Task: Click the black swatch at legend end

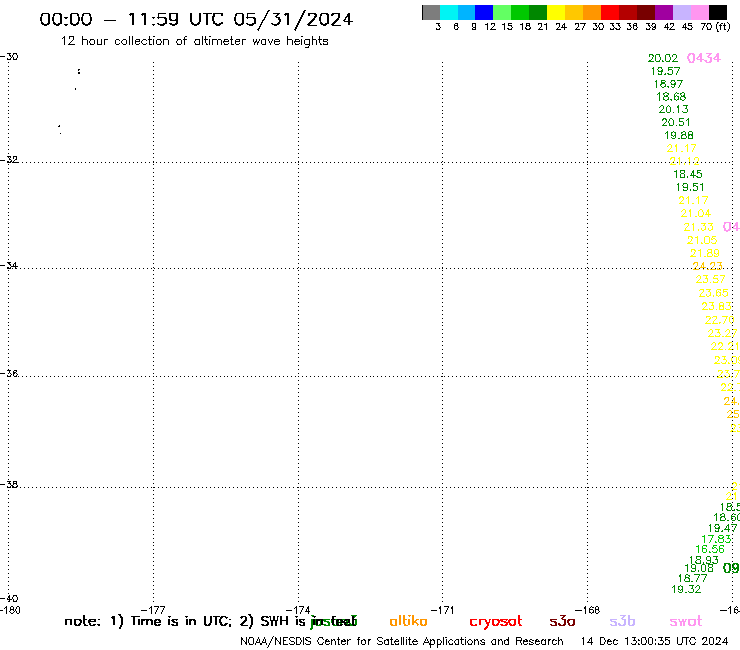Action: point(718,12)
